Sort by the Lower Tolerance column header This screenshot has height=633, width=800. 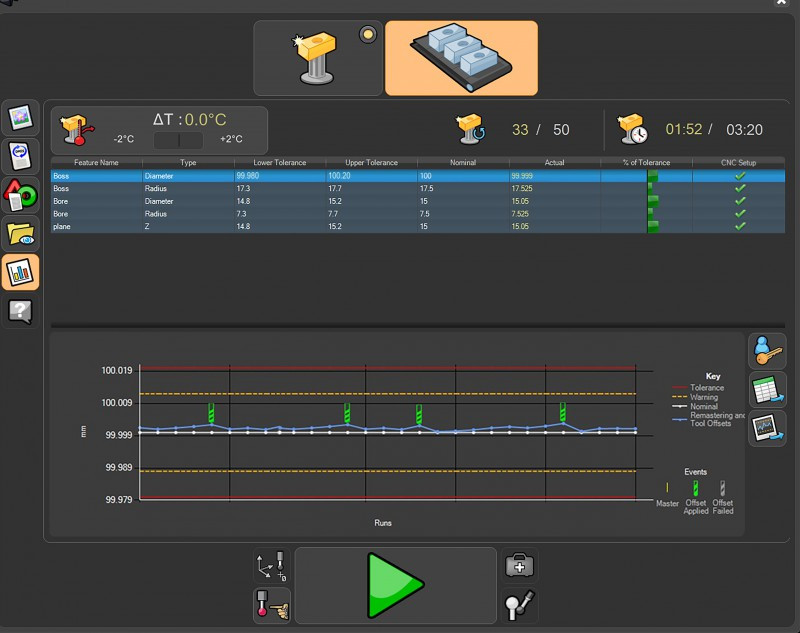(x=280, y=163)
